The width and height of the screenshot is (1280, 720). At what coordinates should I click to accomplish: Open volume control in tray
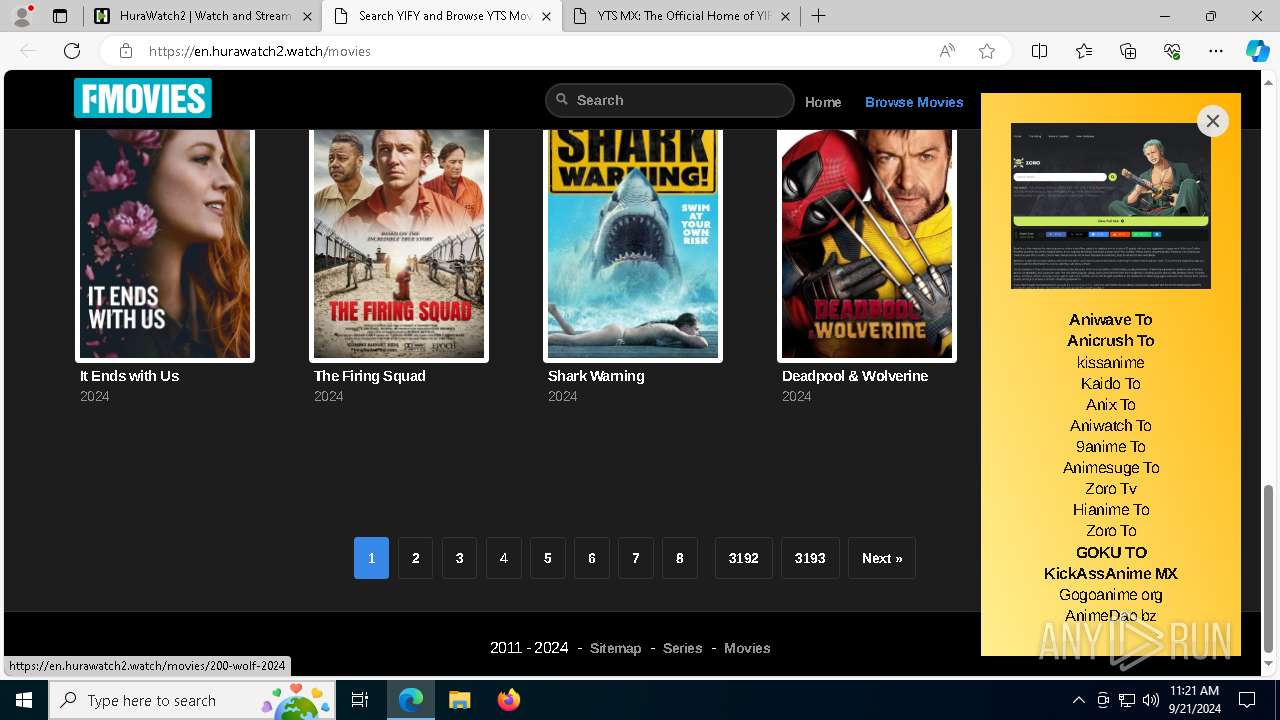tap(1151, 700)
